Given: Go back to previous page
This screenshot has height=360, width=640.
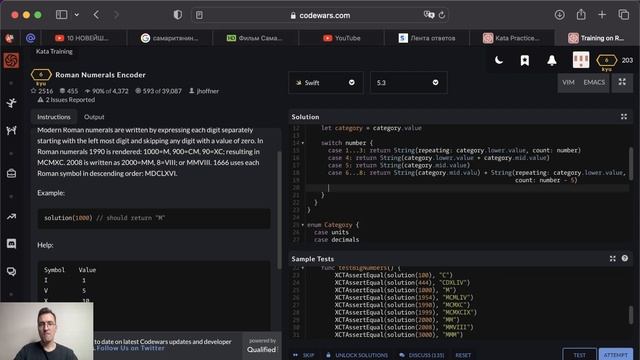Looking at the screenshot, I should pyautogui.click(x=96, y=15).
